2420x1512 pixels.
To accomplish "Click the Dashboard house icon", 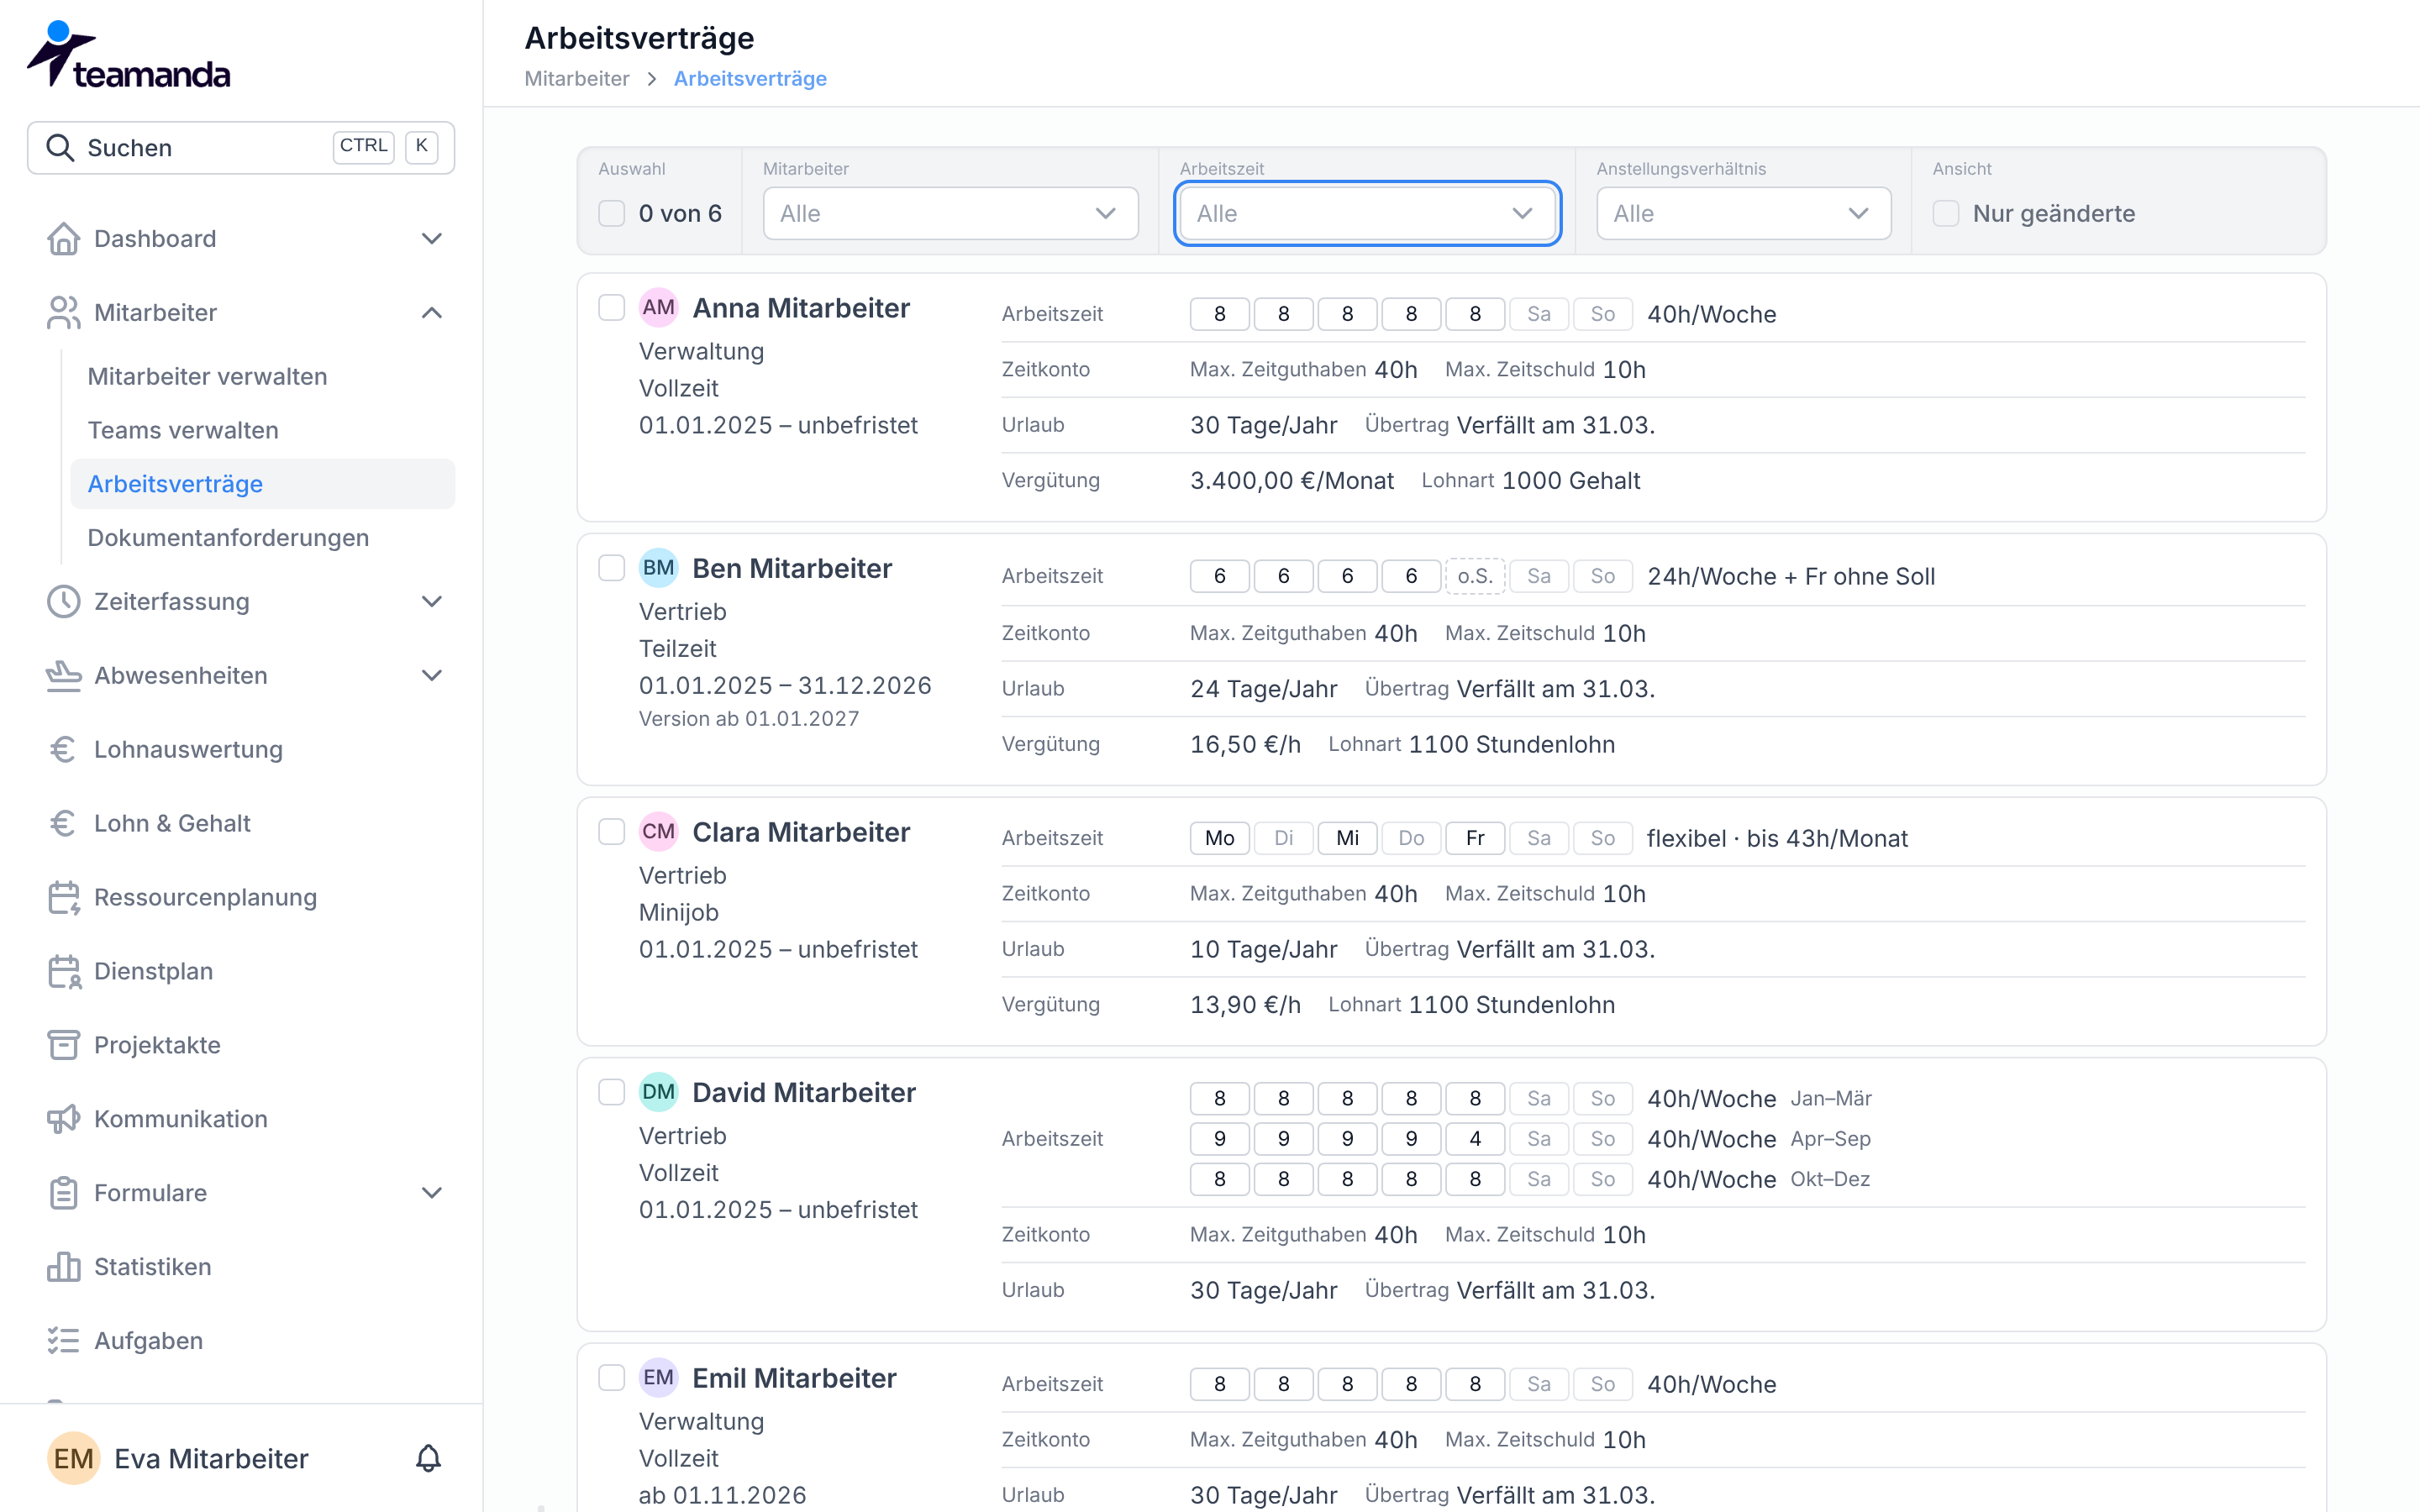I will [x=63, y=239].
